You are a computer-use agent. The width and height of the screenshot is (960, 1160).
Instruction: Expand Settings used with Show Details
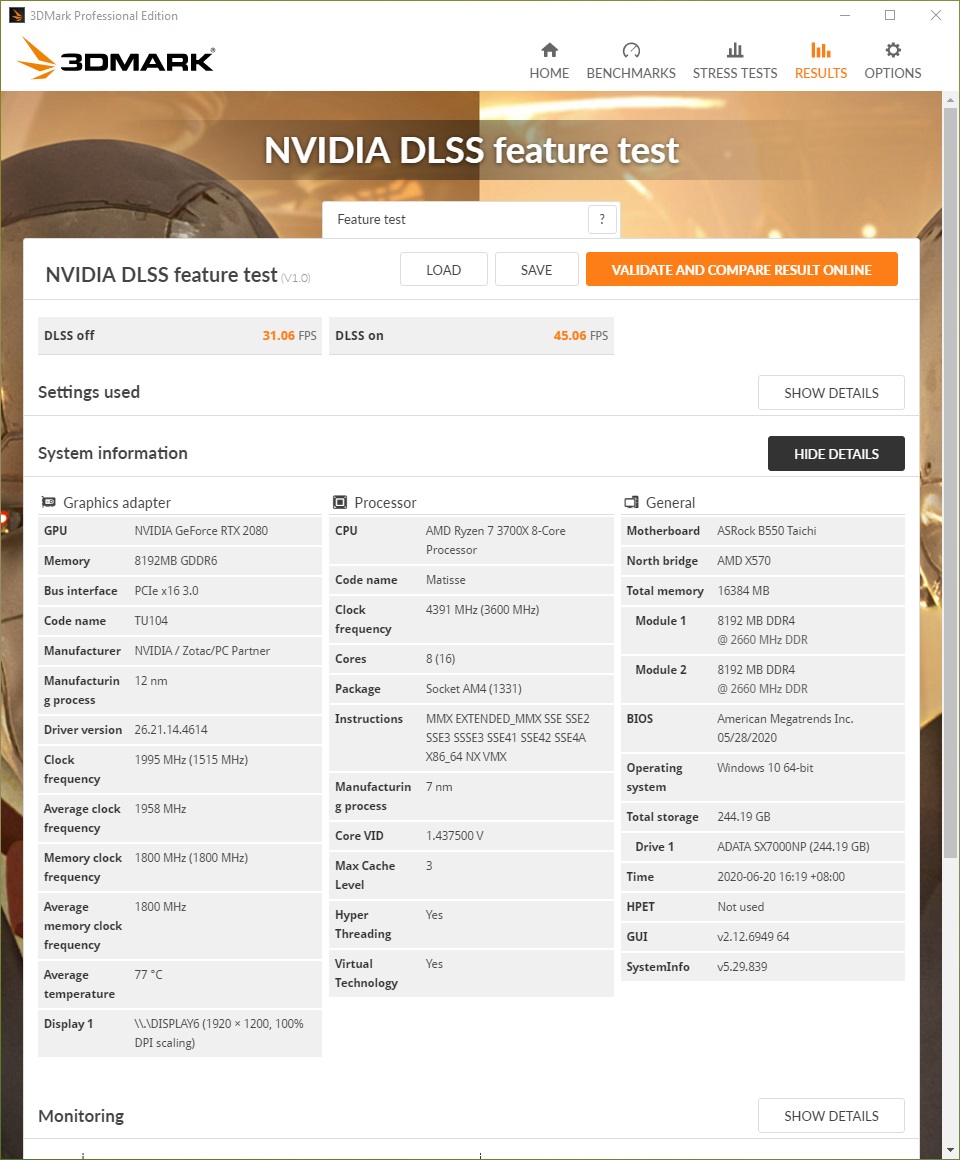tap(831, 393)
